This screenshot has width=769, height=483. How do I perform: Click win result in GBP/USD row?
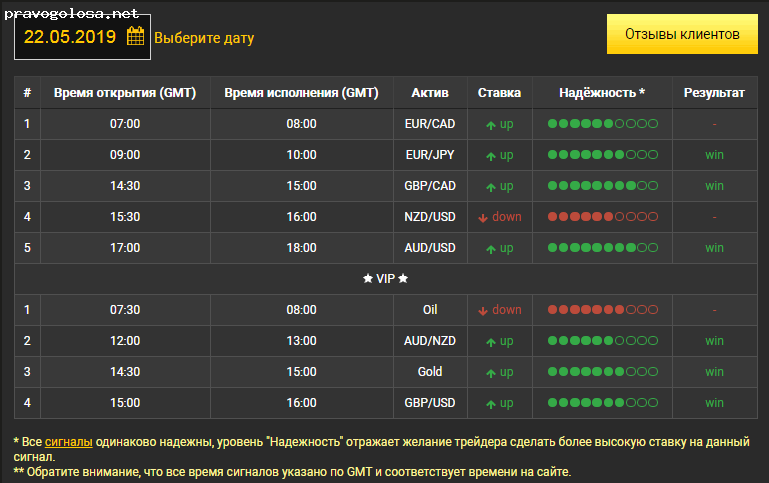tap(714, 403)
